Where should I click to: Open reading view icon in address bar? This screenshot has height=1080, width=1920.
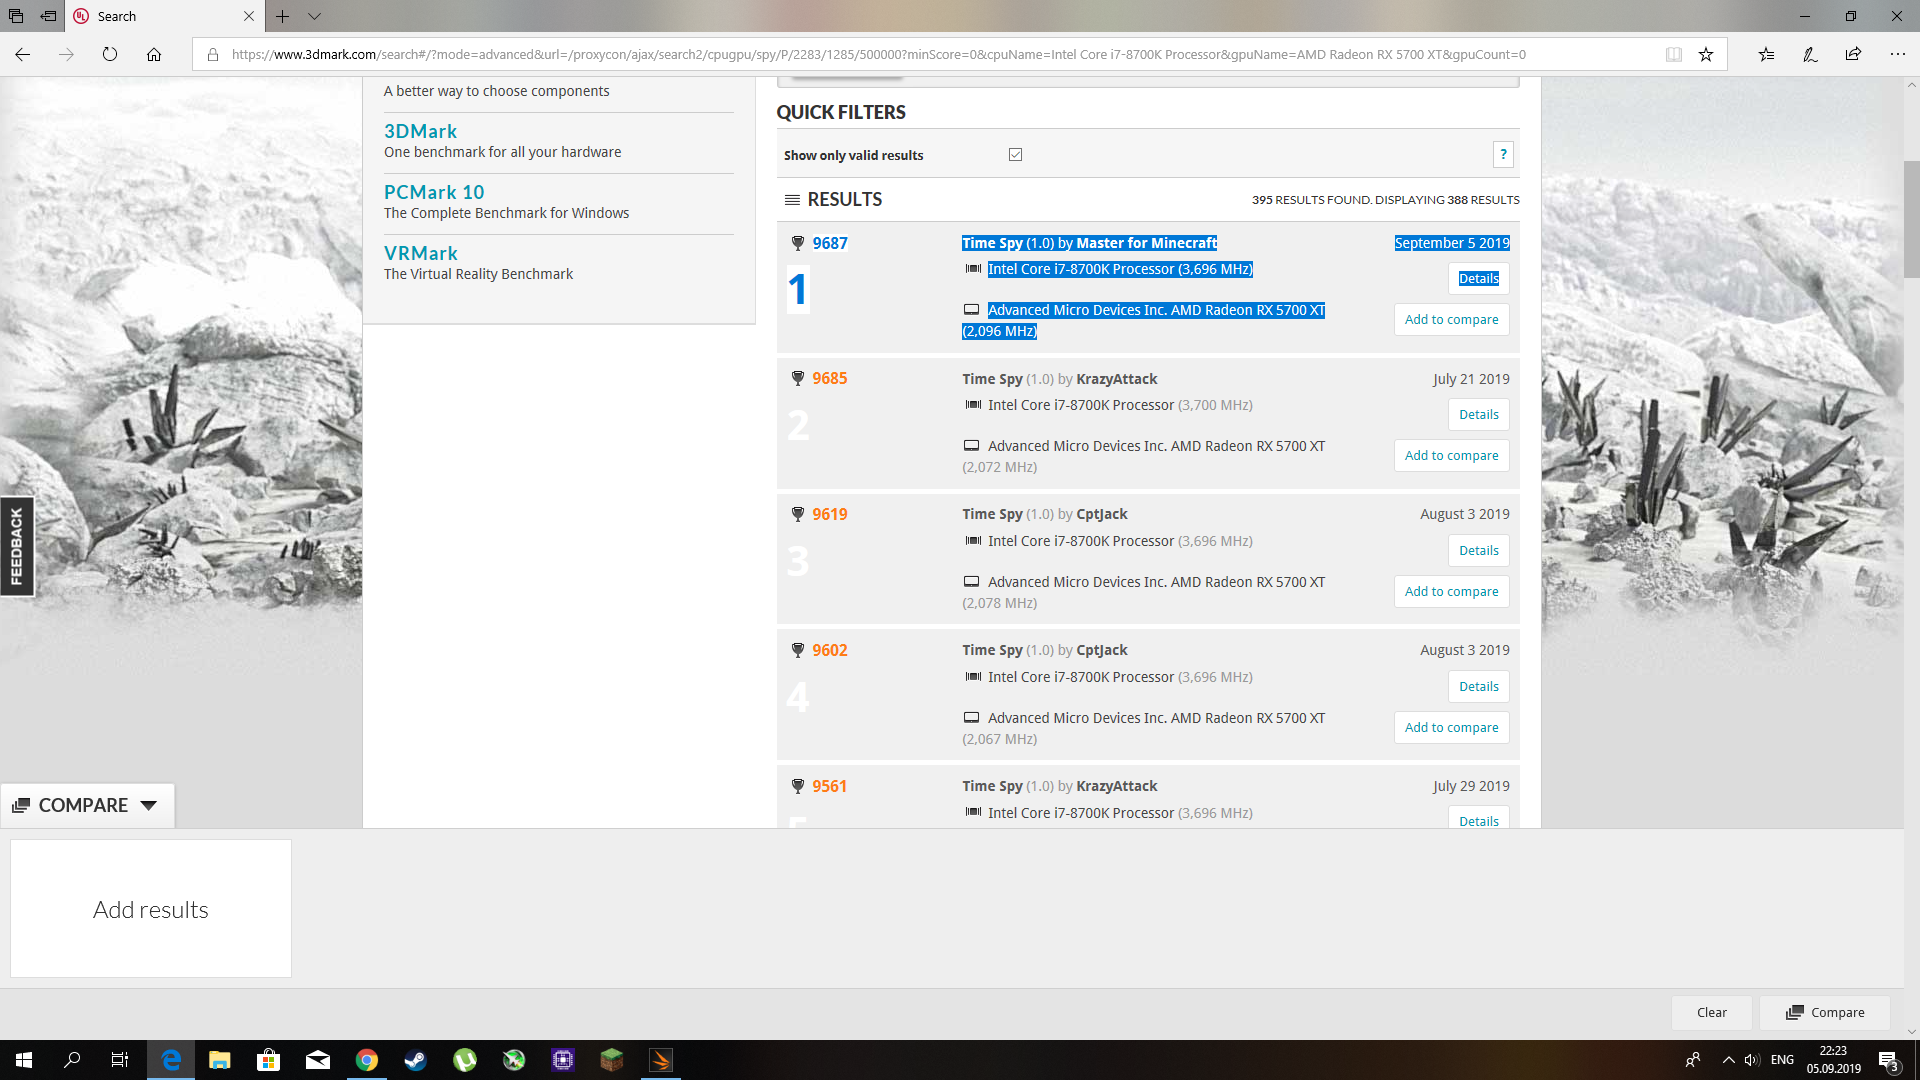click(1673, 55)
